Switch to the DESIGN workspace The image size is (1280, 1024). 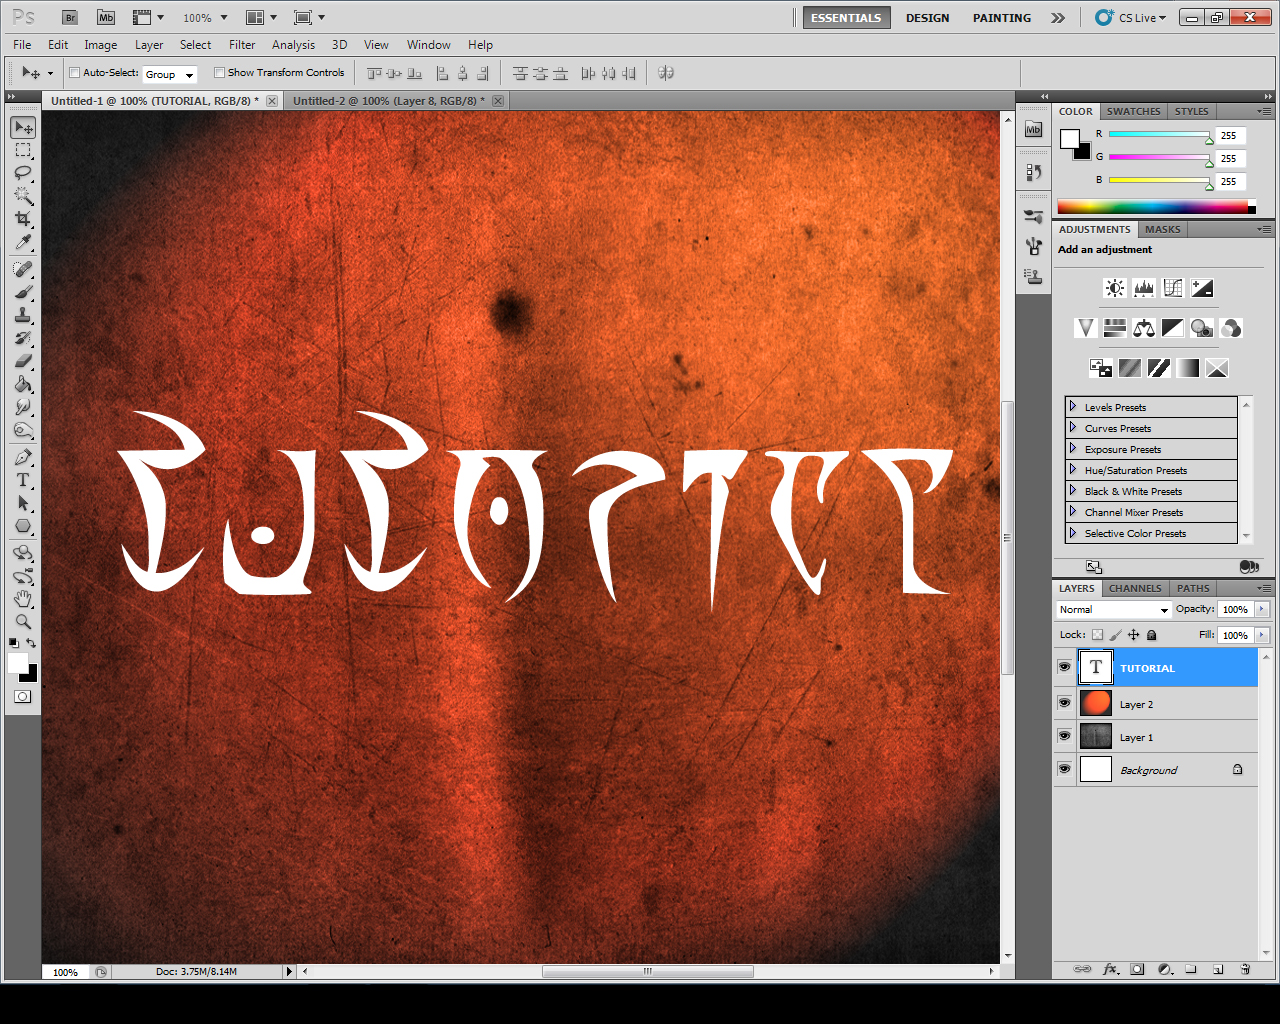click(x=927, y=17)
